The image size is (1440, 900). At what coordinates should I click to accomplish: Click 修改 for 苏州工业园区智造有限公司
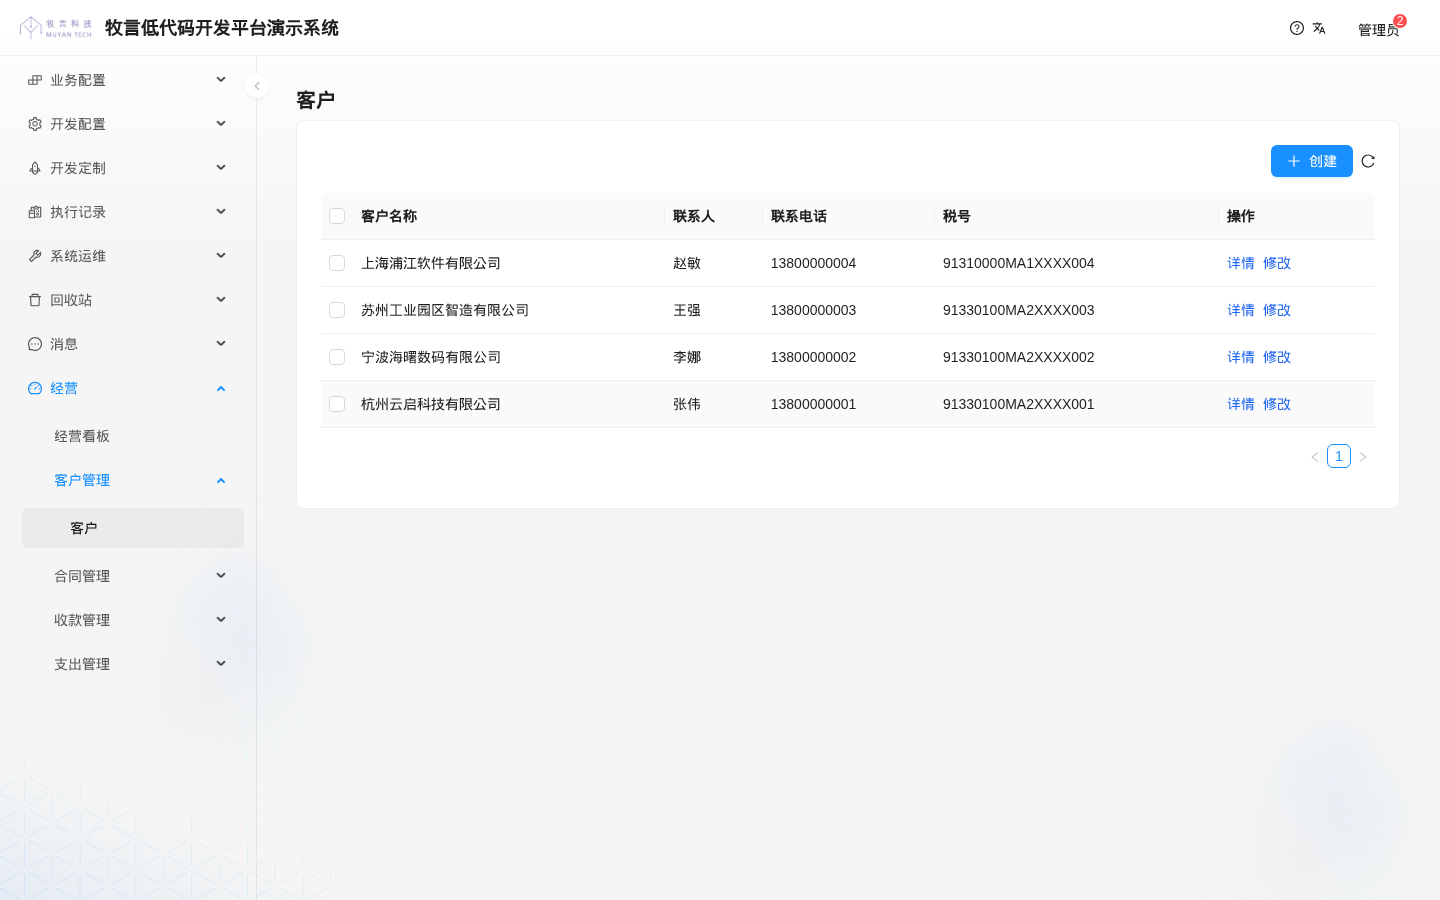point(1277,310)
